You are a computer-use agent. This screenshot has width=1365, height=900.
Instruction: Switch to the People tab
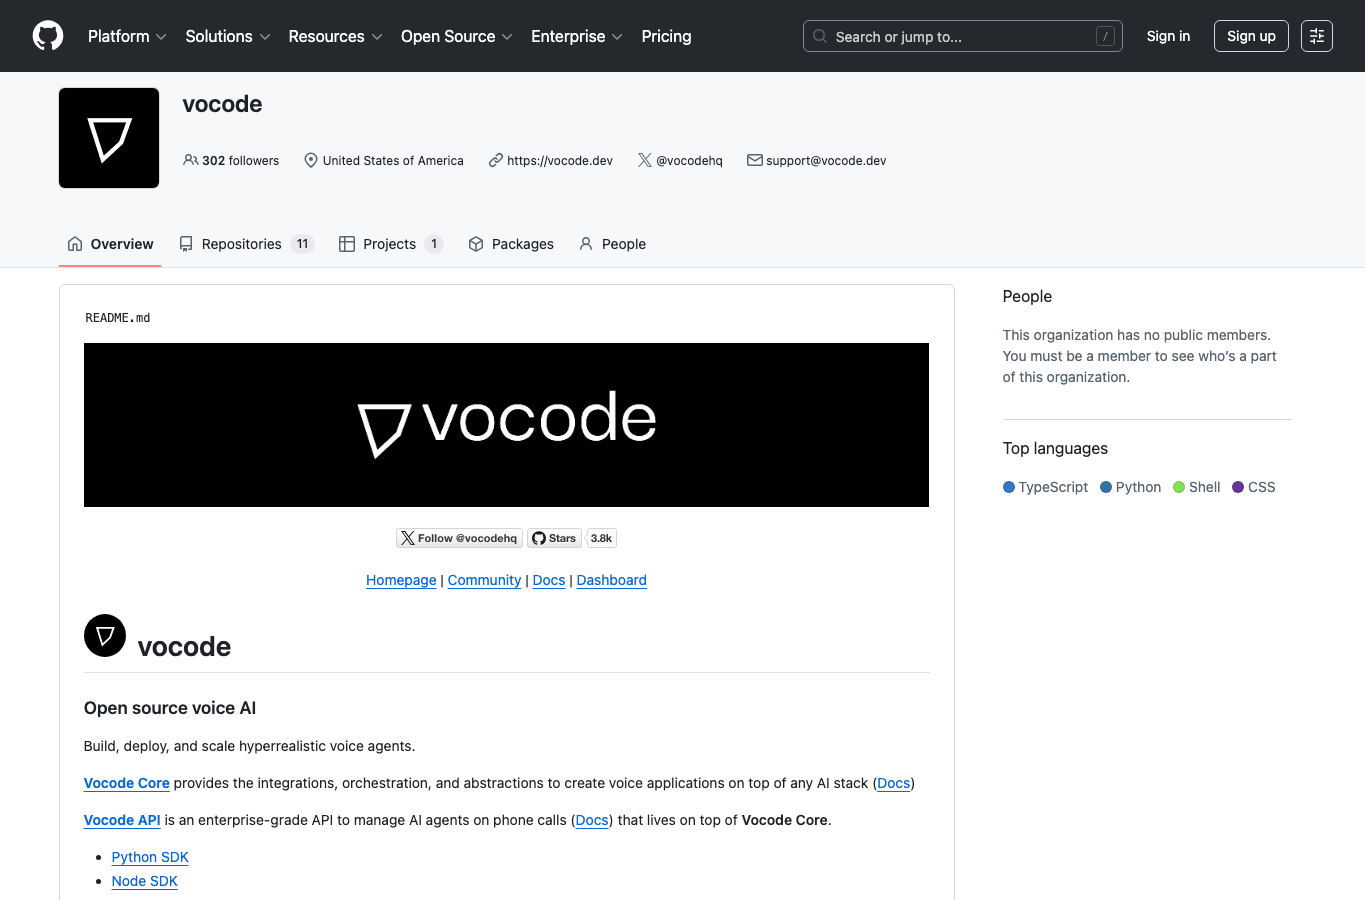pos(612,244)
